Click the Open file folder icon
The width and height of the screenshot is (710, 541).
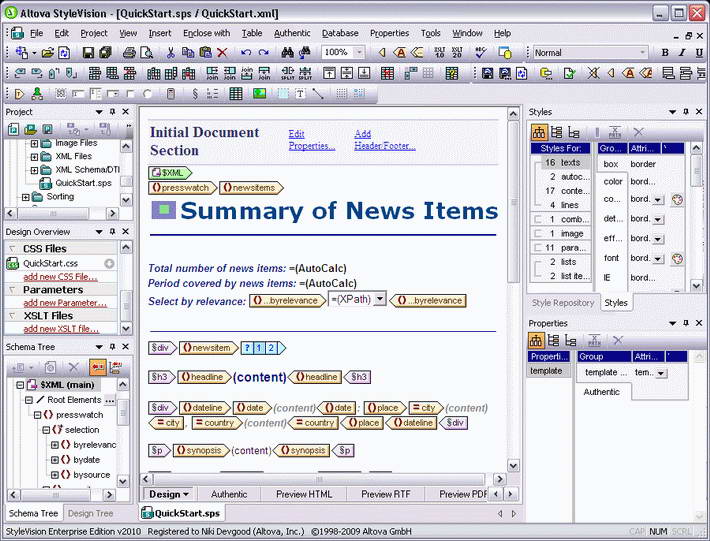tap(47, 53)
